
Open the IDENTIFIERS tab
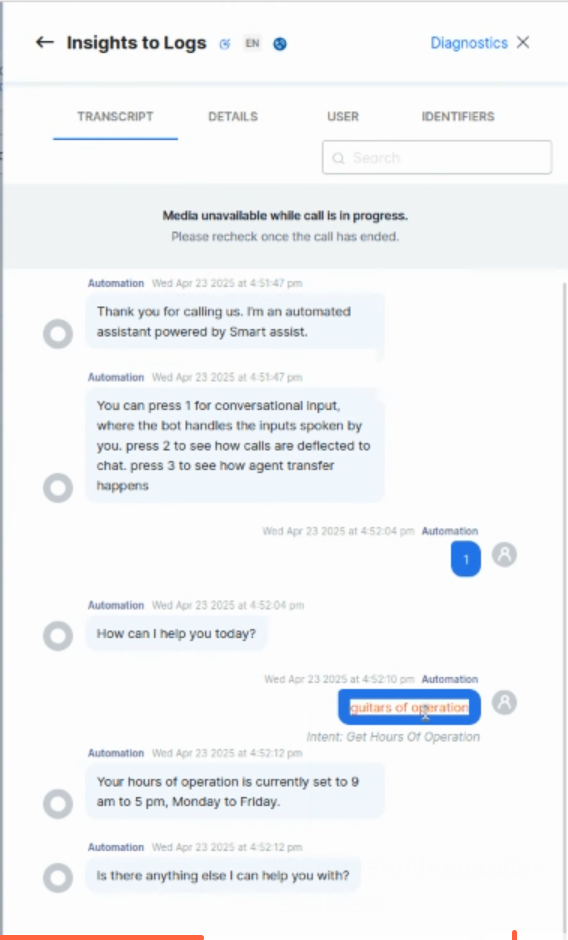pos(458,116)
